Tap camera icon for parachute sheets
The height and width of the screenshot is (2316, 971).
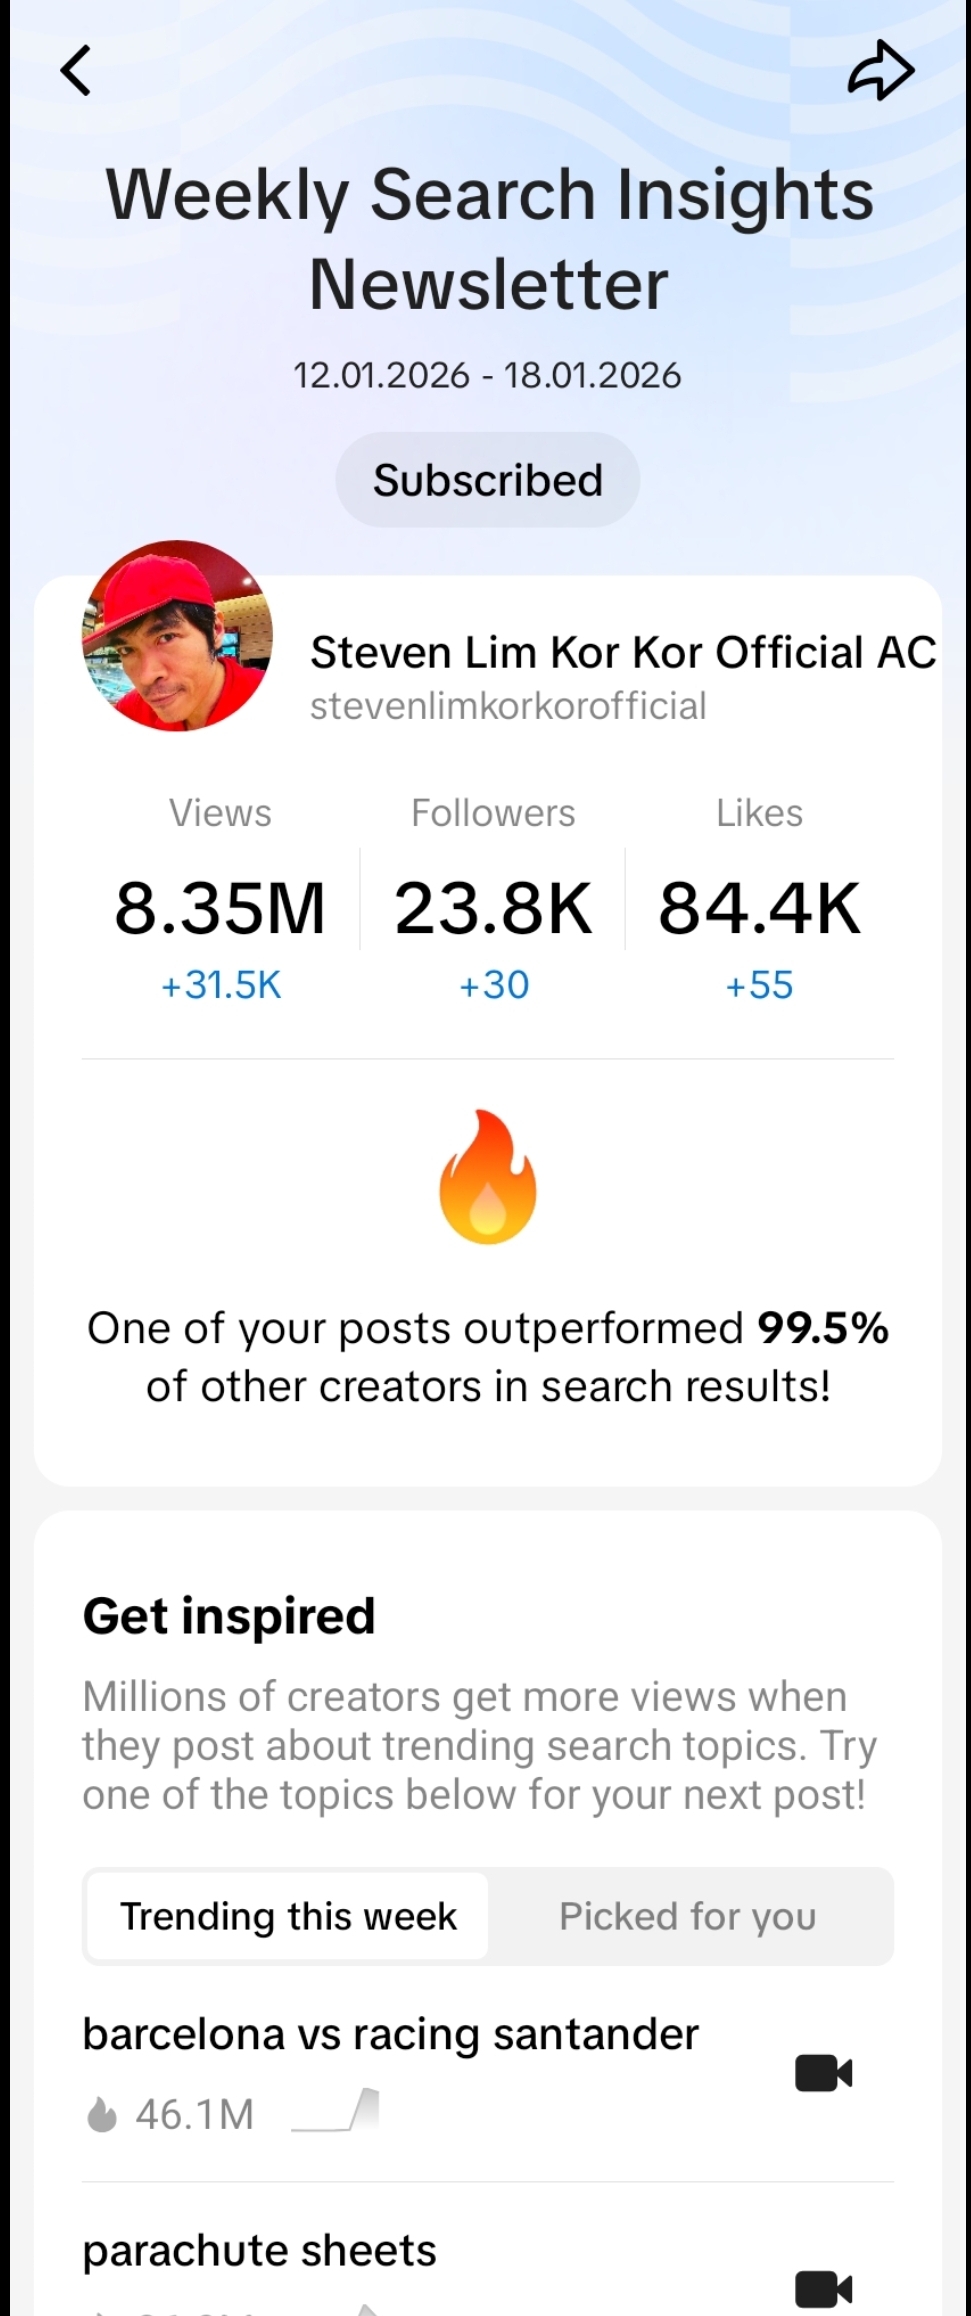(x=823, y=2288)
